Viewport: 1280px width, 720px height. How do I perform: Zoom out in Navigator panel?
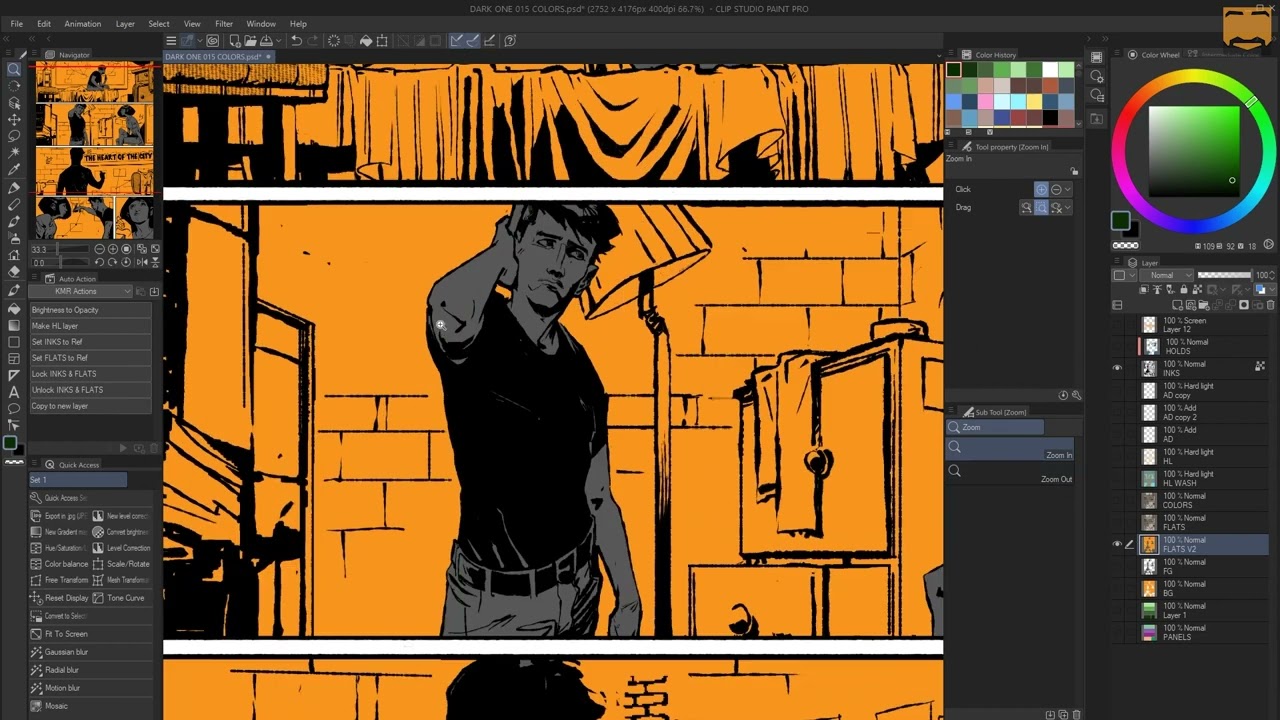pos(98,249)
